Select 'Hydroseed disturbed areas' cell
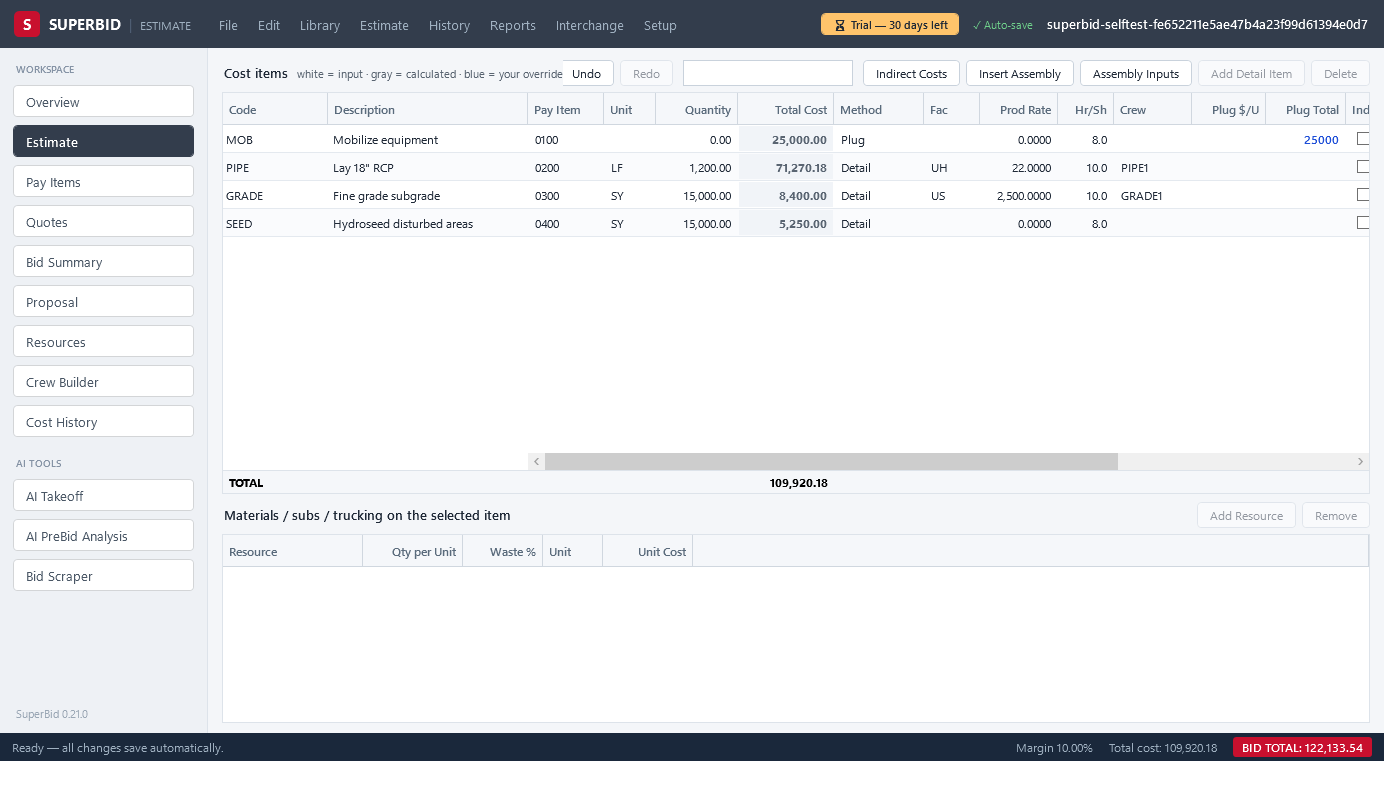The width and height of the screenshot is (1400, 800). coord(428,223)
